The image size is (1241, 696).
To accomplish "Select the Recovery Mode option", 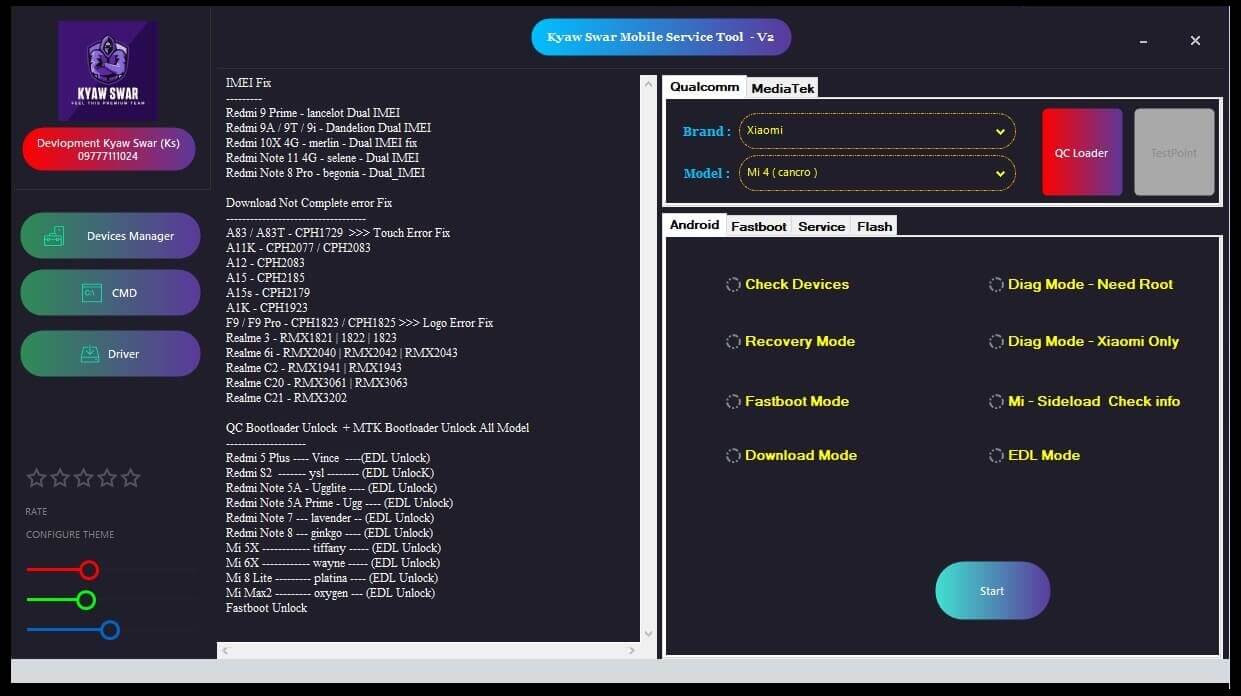I will (791, 341).
